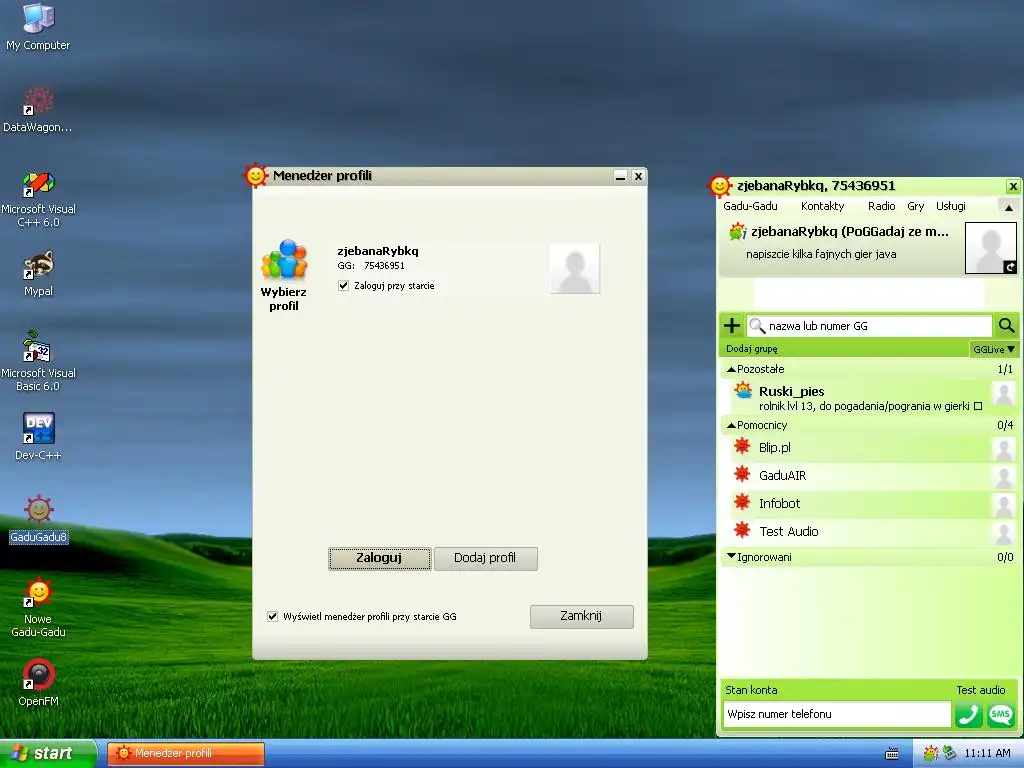Open Nowe Gadu-Gadu desktop shortcut
The width and height of the screenshot is (1024, 768).
(x=38, y=607)
